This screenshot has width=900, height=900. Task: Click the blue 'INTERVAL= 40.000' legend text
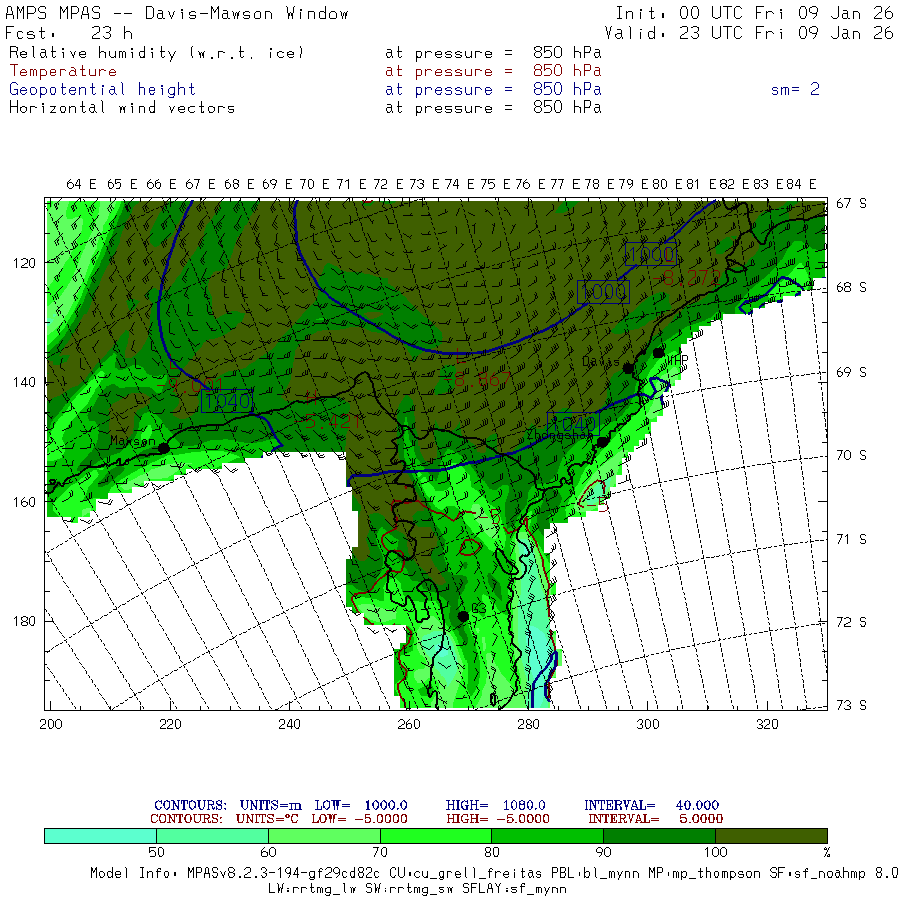(x=651, y=805)
